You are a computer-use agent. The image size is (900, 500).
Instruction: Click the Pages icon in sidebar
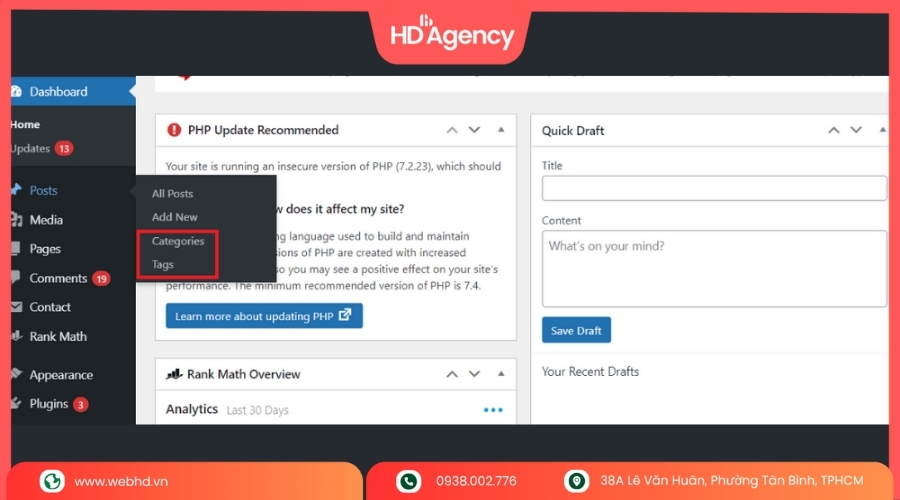17,249
